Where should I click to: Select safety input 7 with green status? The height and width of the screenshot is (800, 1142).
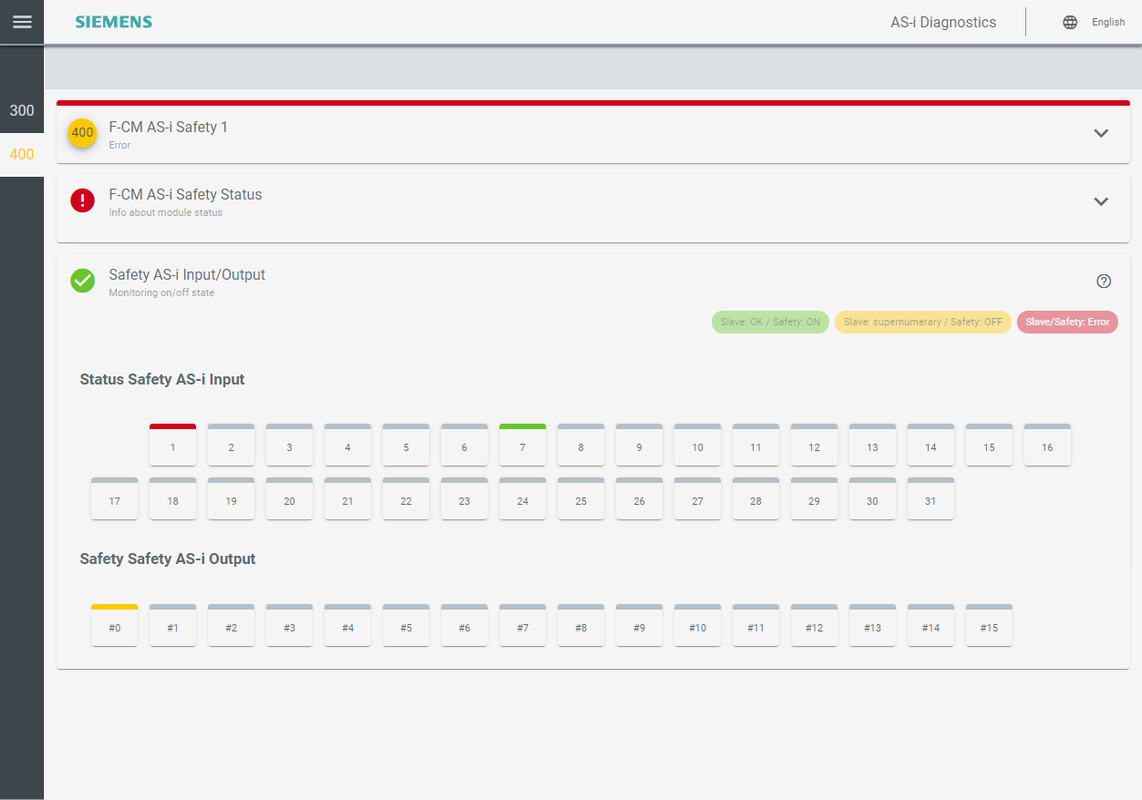pyautogui.click(x=522, y=444)
